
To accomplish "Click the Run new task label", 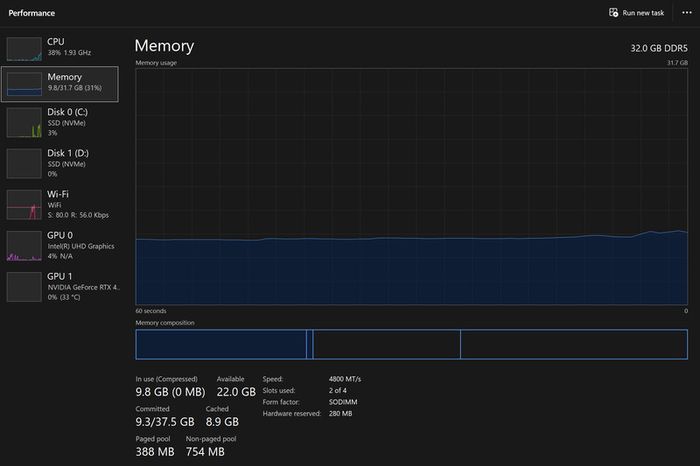I will [643, 13].
